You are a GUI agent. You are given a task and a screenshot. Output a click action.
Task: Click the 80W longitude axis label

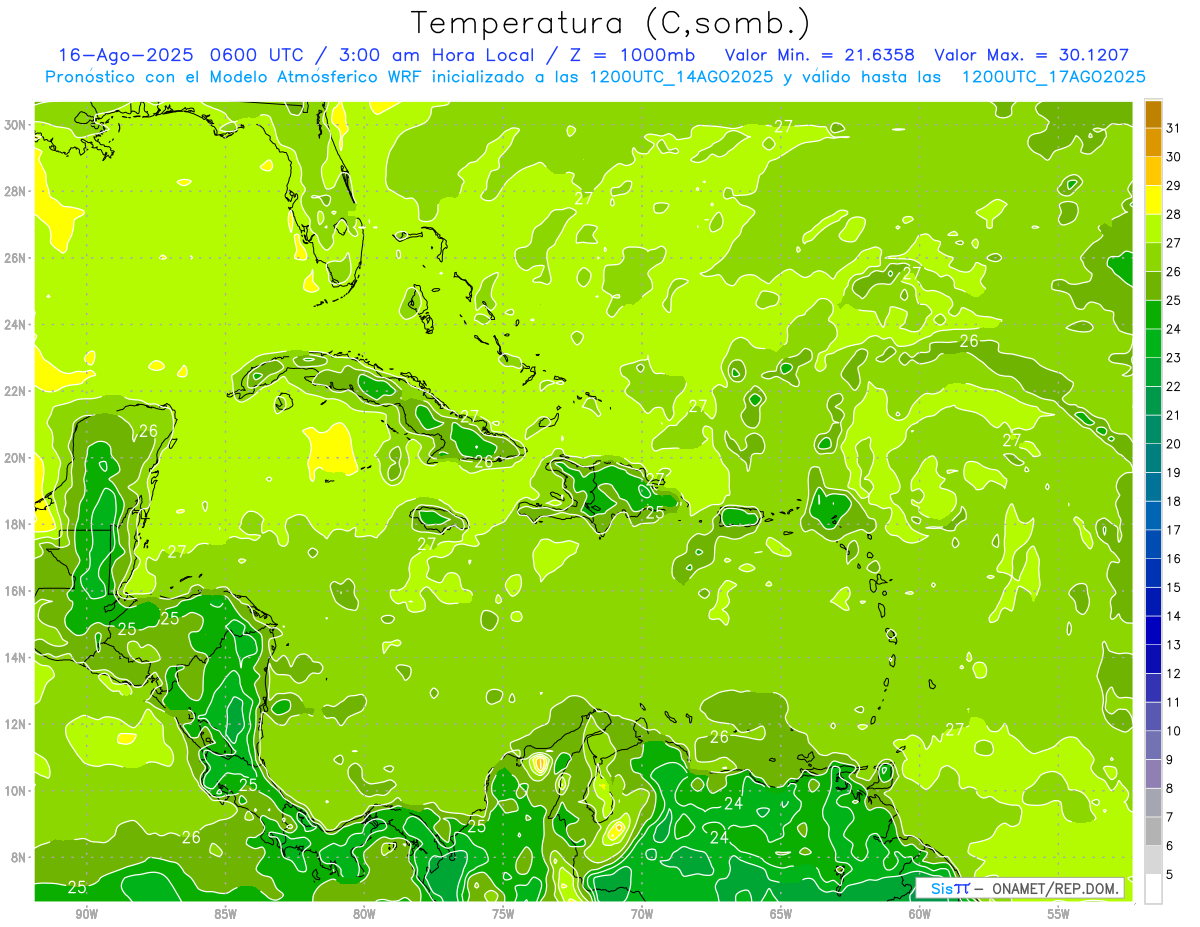(364, 913)
